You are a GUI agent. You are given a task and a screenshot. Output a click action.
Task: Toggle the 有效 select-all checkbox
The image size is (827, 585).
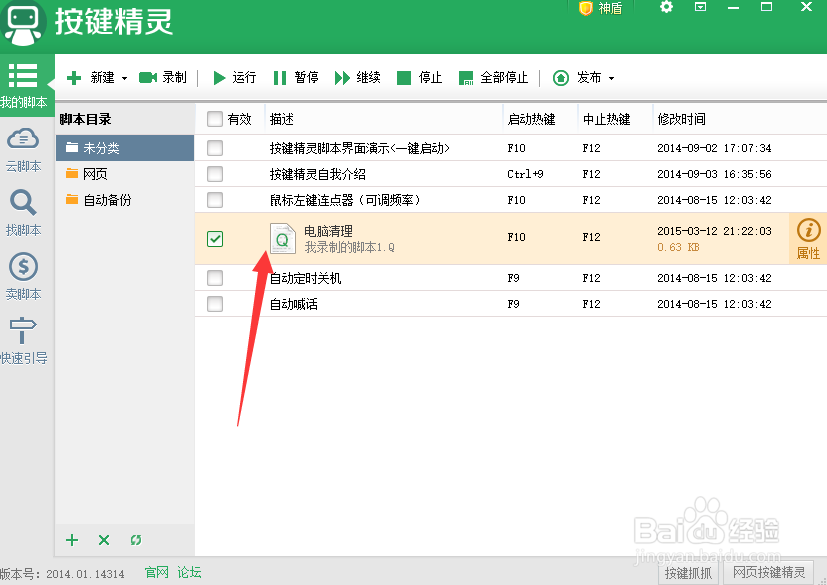click(x=215, y=119)
